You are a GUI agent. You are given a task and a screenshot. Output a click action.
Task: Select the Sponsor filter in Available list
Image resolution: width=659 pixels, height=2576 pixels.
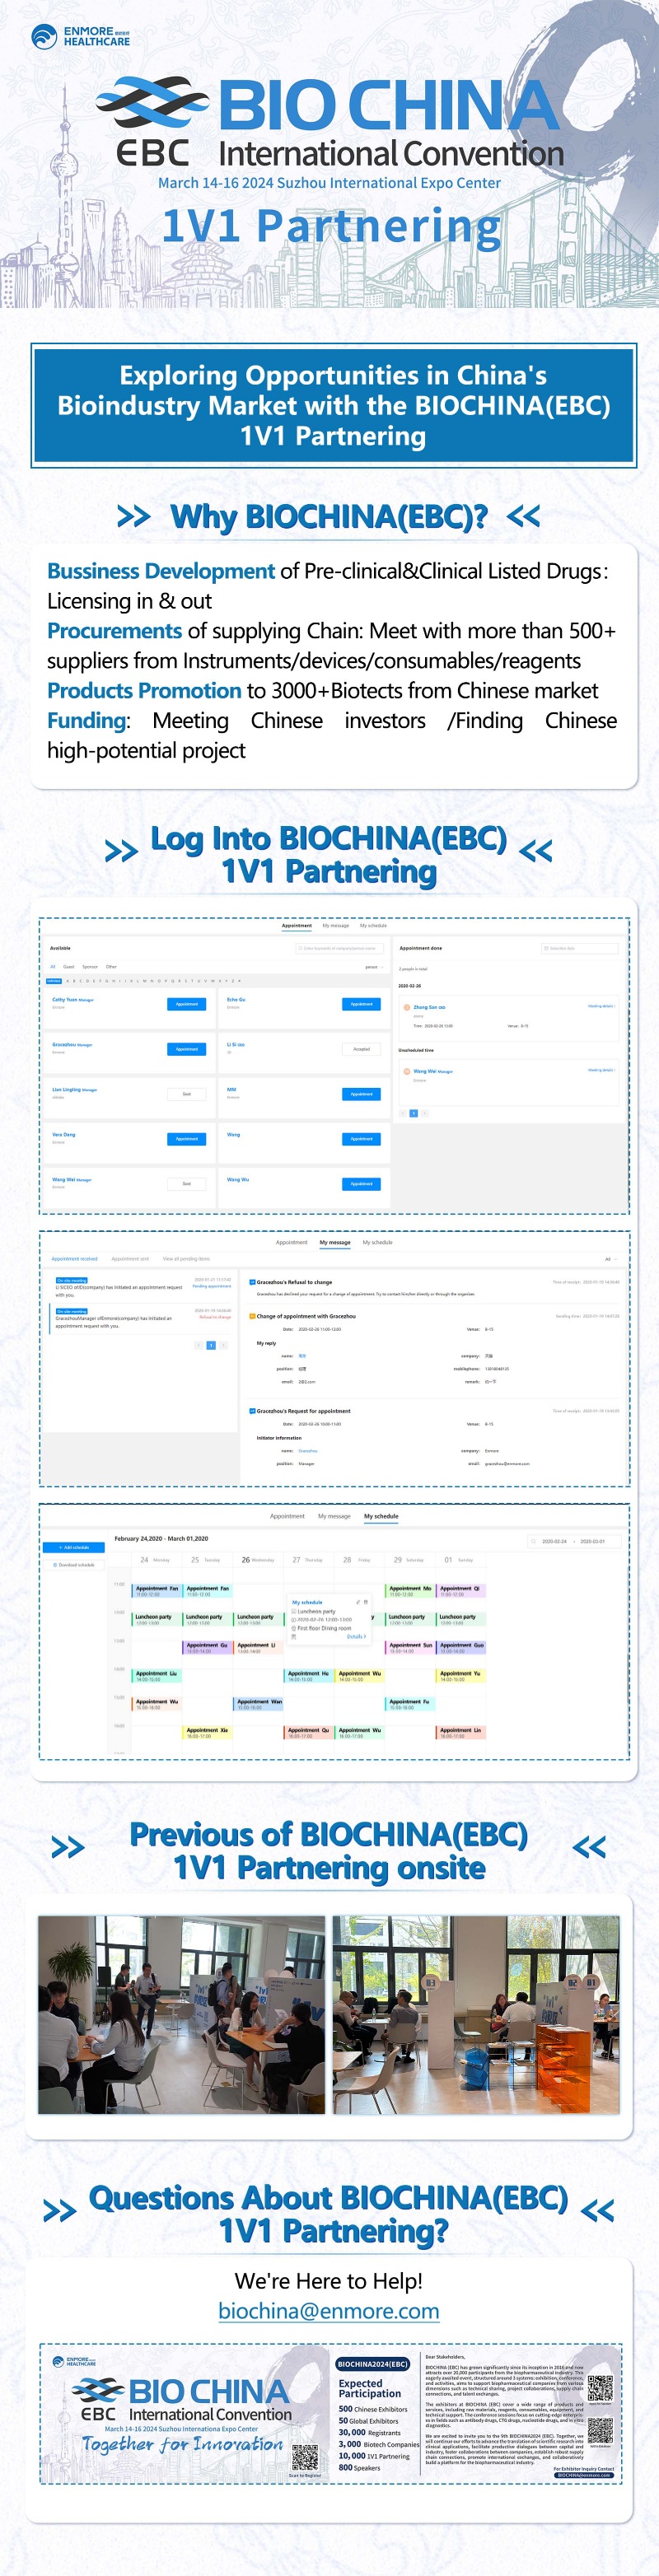coord(90,967)
